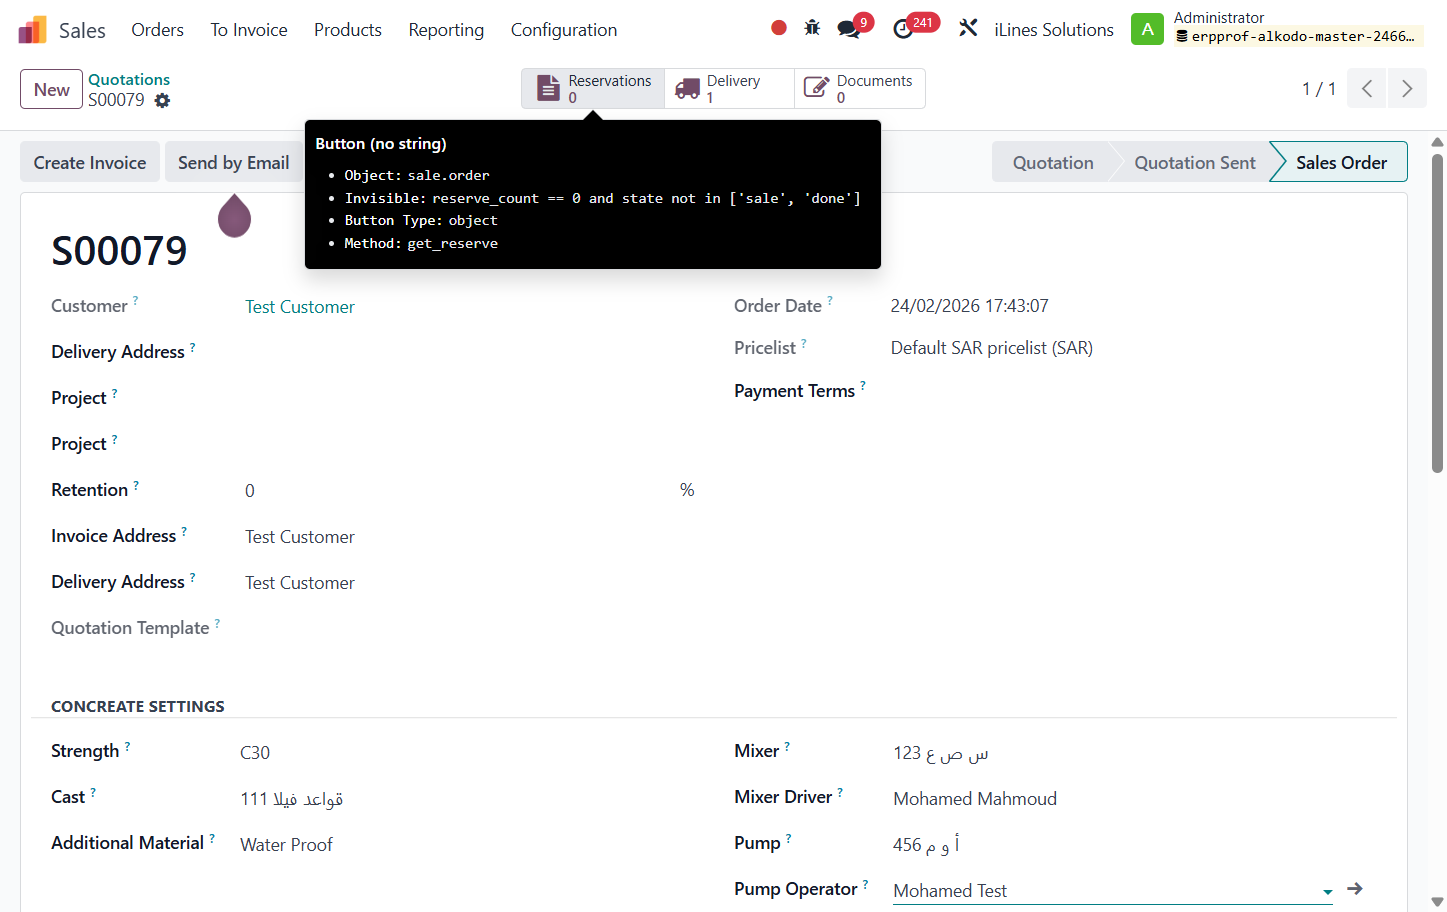Open the Sales app home menu icon
The image size is (1447, 912).
point(32,30)
